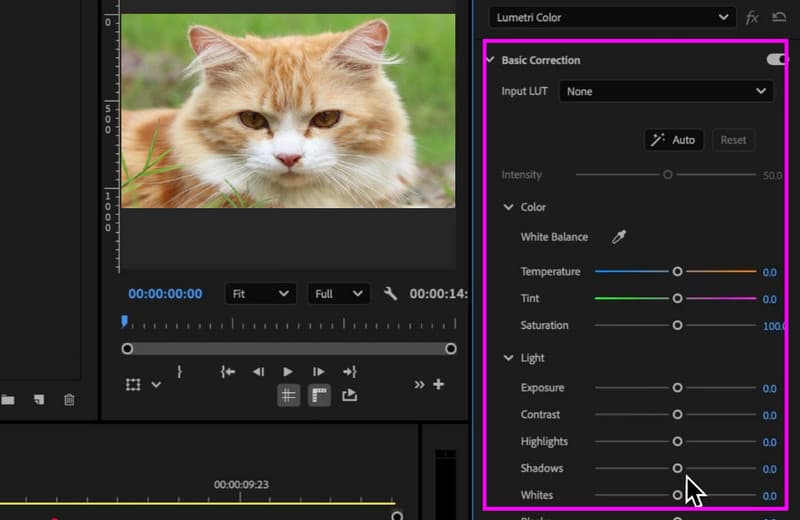Click the Shadows value 0.0
This screenshot has width=800, height=520.
coord(769,469)
